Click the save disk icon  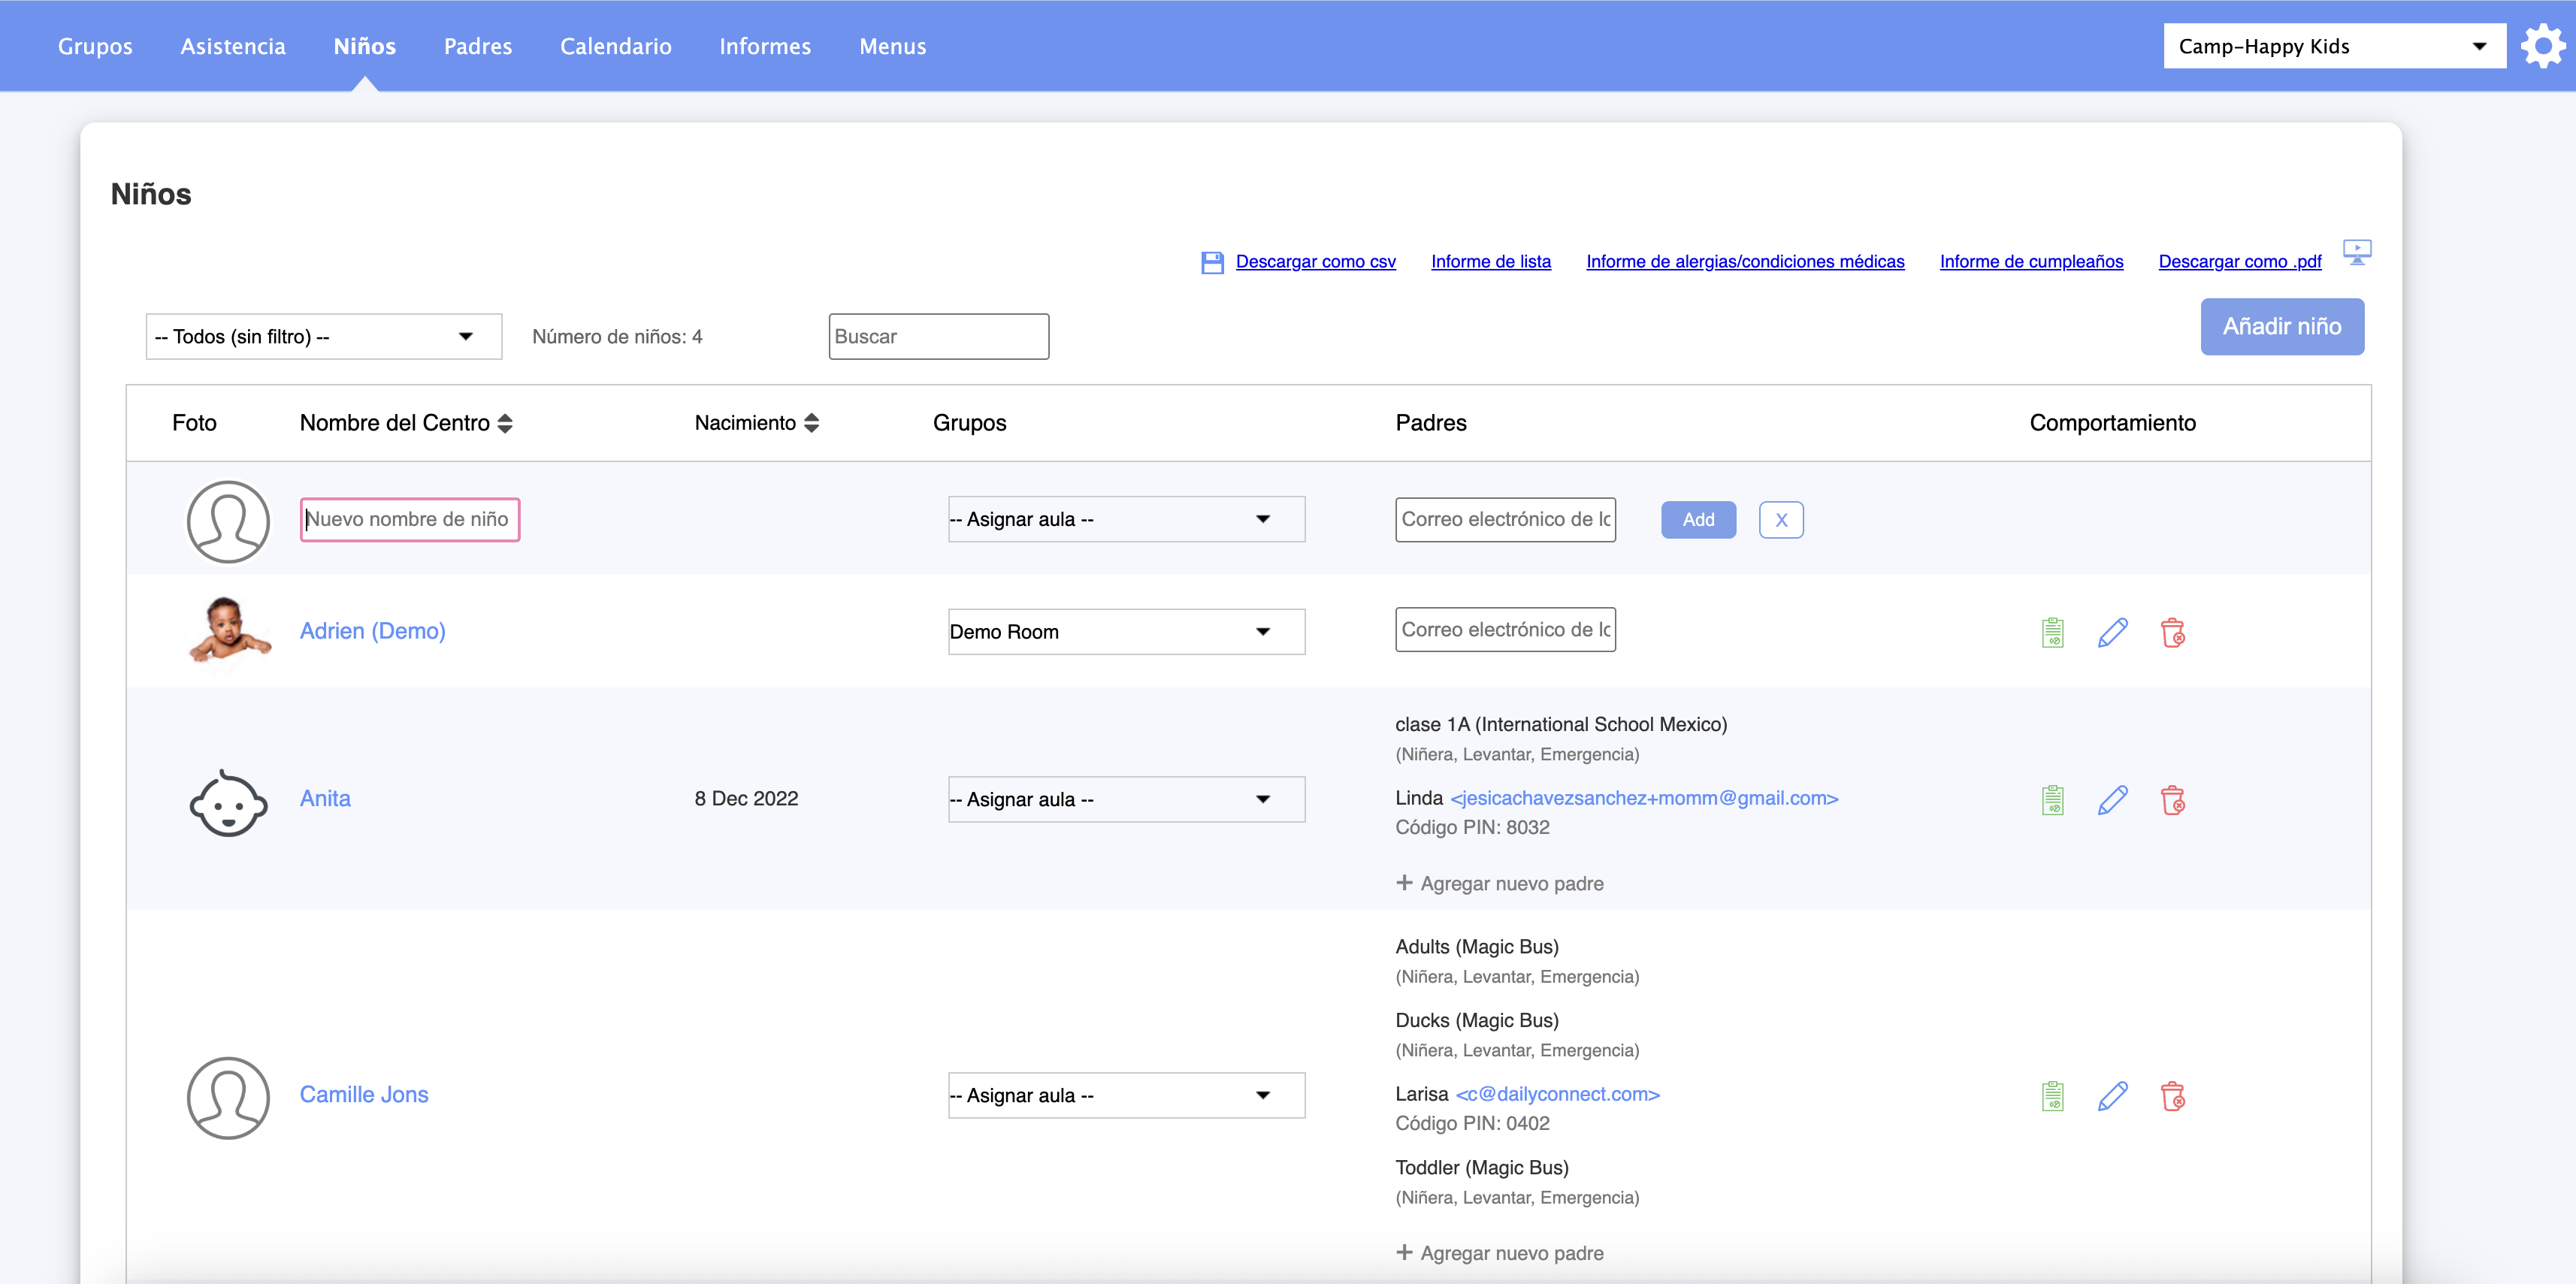pos(1212,262)
